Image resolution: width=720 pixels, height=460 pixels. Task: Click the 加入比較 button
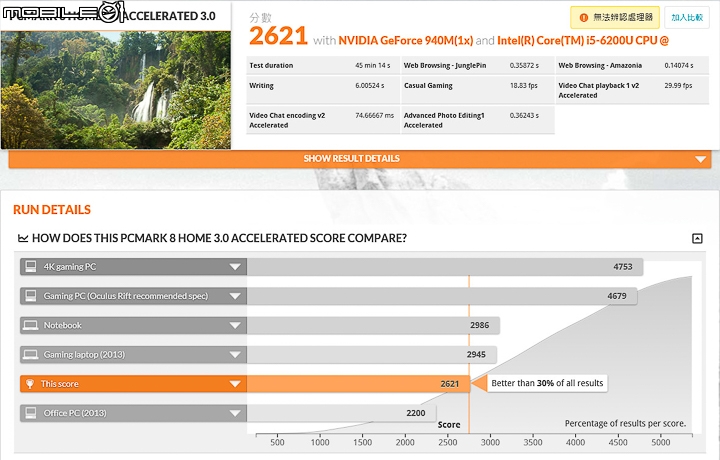tap(687, 17)
